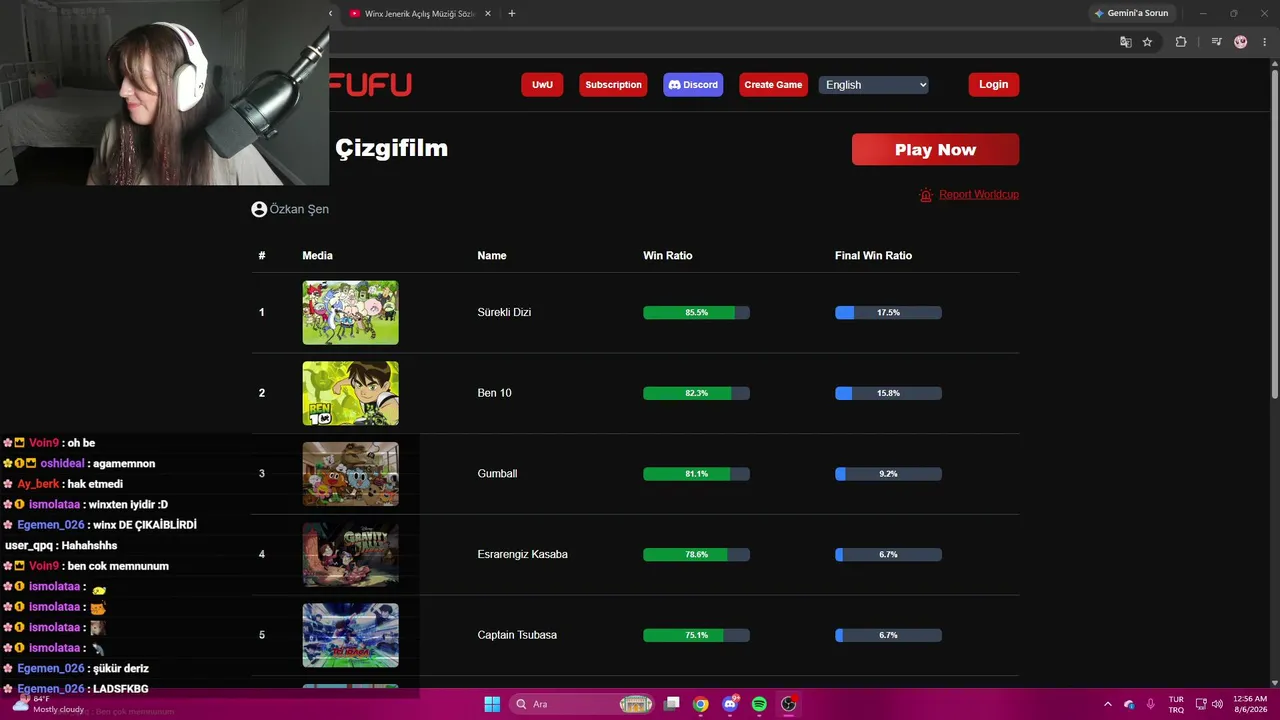The width and height of the screenshot is (1280, 720).
Task: Click the 81.1% win ratio bar
Action: click(x=696, y=474)
